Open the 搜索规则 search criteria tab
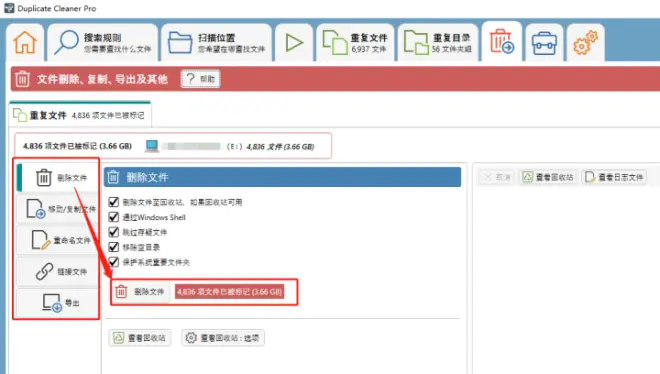Image resolution: width=660 pixels, height=374 pixels. click(x=103, y=42)
